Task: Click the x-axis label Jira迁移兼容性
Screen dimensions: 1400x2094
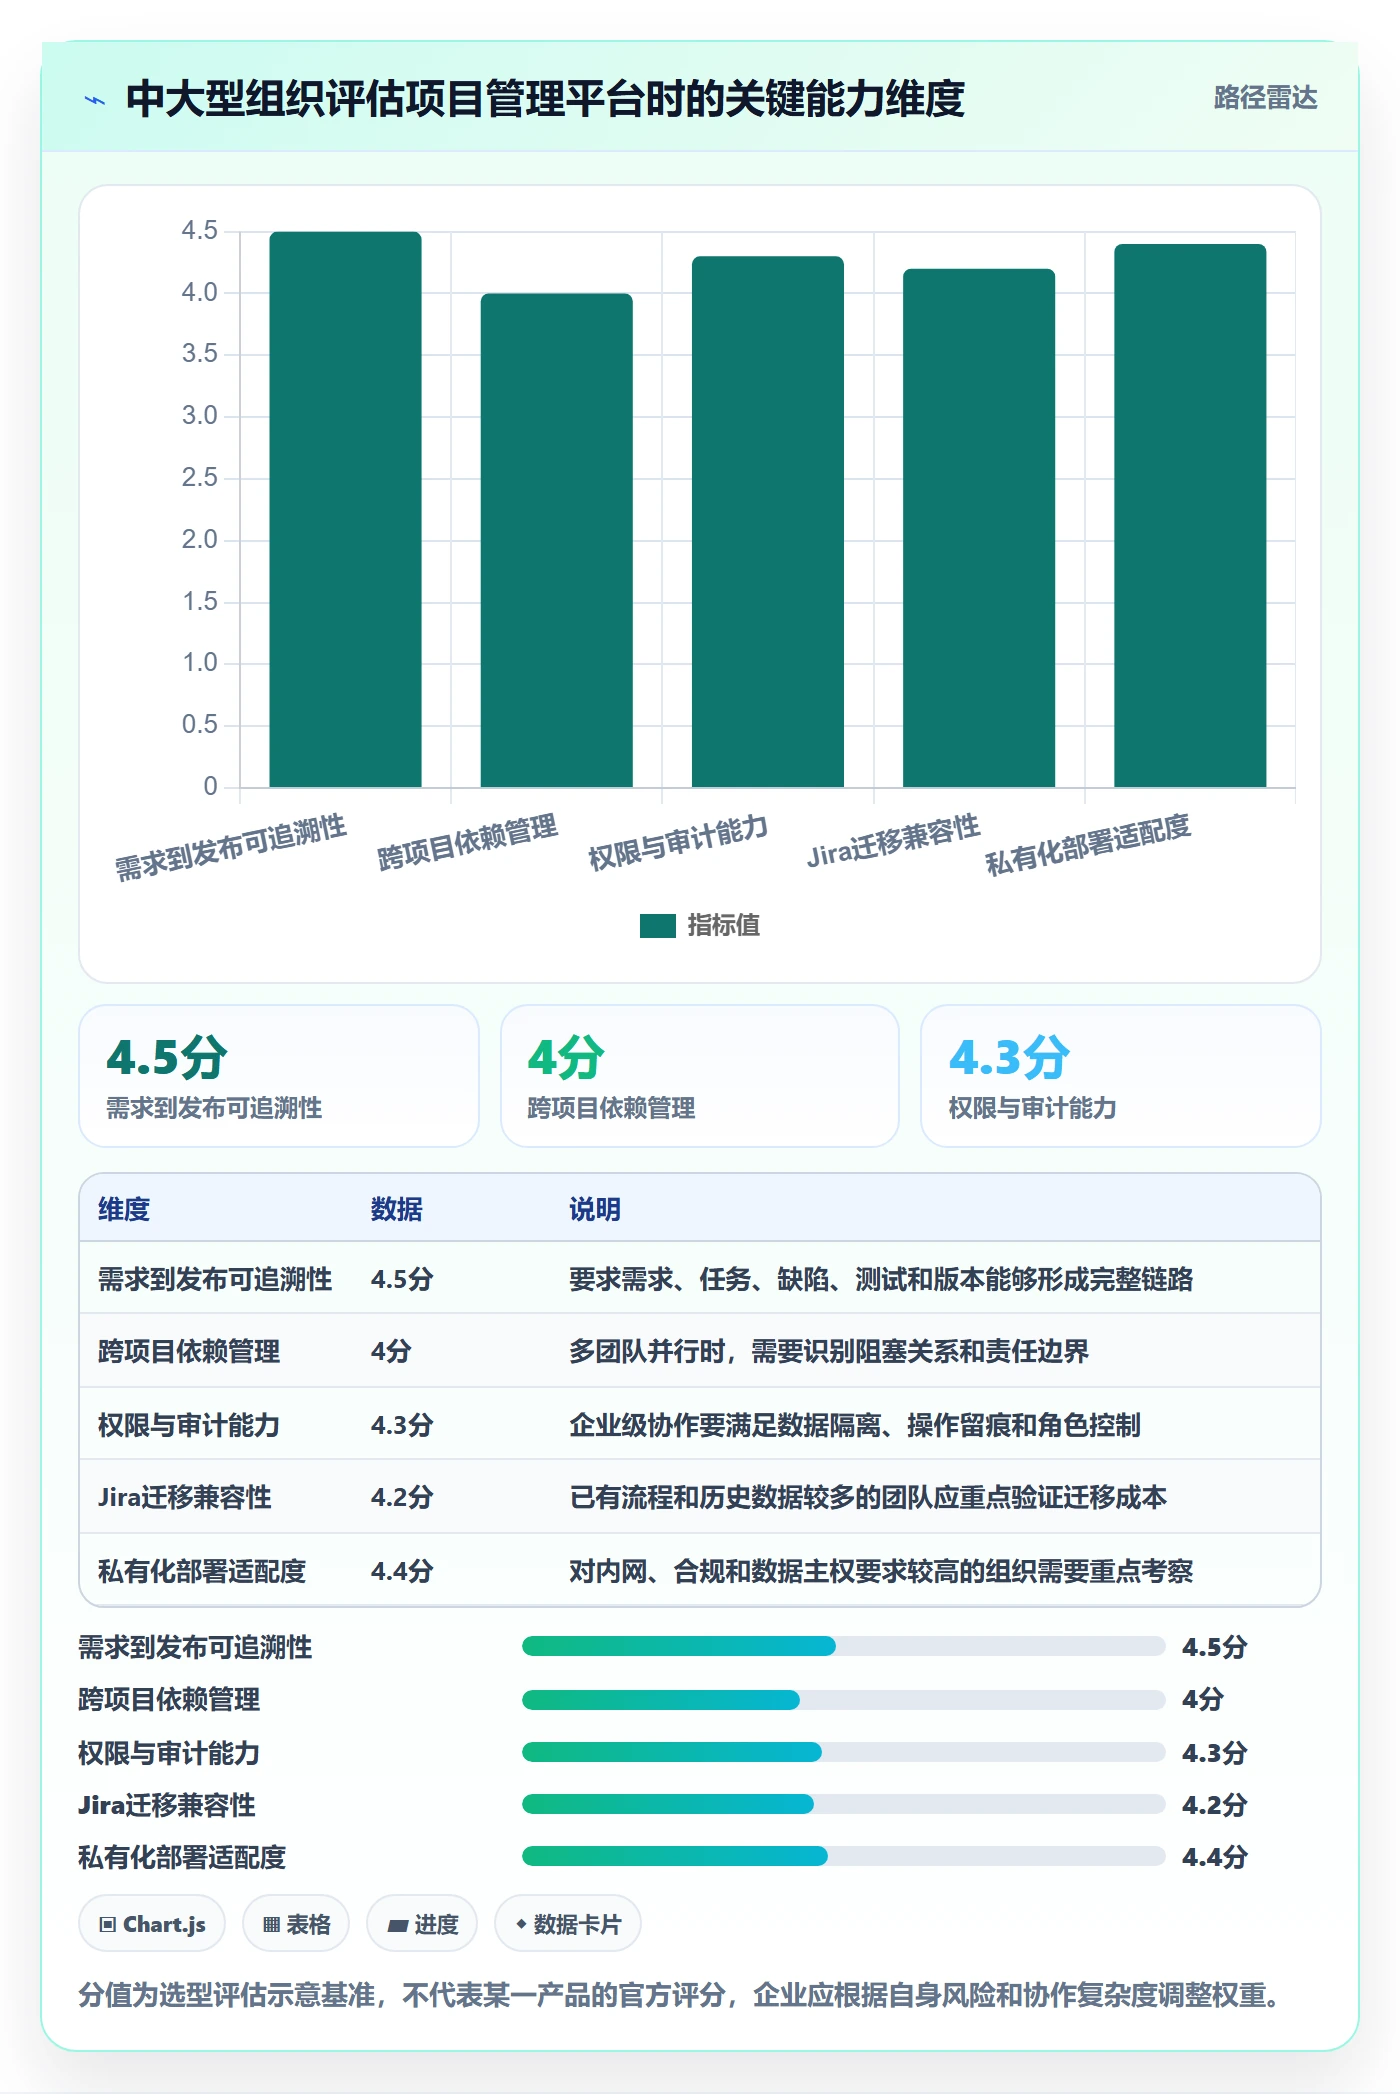Action: point(894,841)
